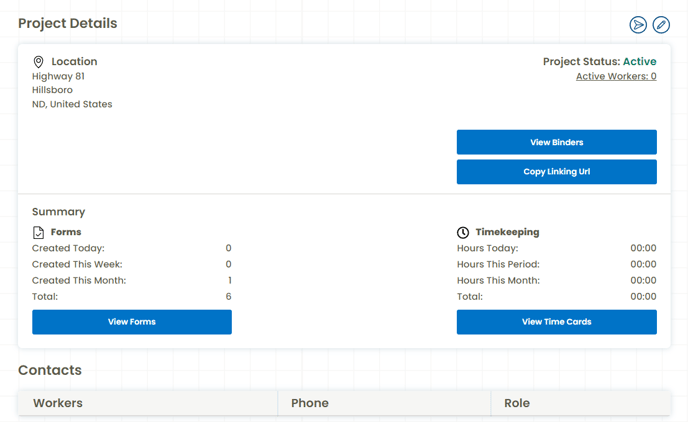This screenshot has height=422, width=688.
Task: Open View Forms
Action: pyautogui.click(x=132, y=322)
